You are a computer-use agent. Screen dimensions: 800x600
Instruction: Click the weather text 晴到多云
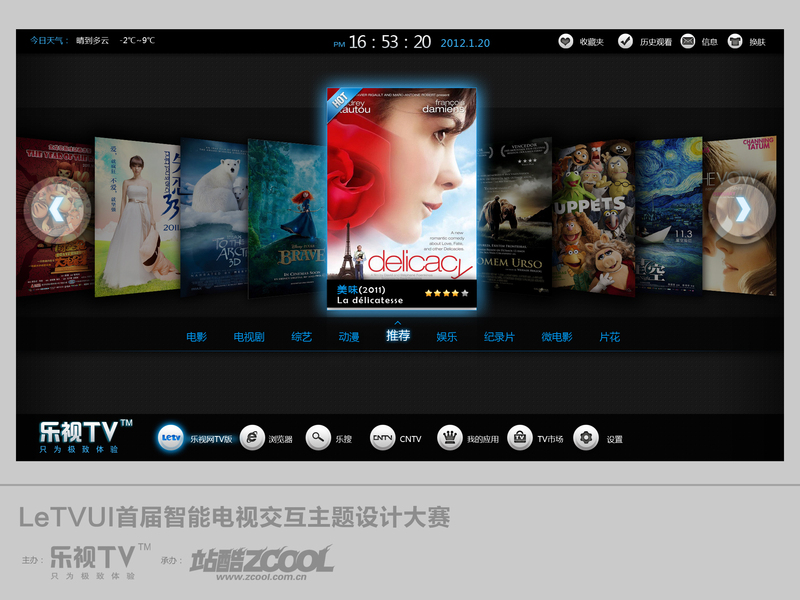point(92,40)
